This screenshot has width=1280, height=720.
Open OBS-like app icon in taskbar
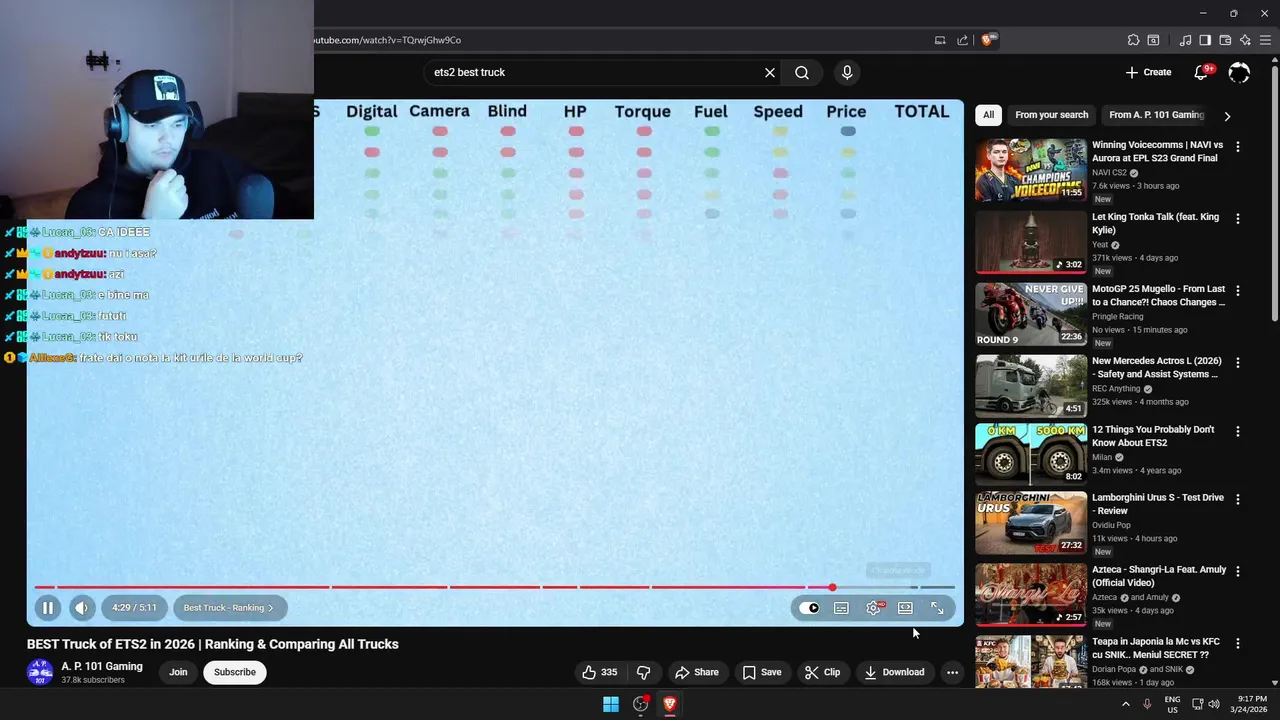[x=641, y=704]
